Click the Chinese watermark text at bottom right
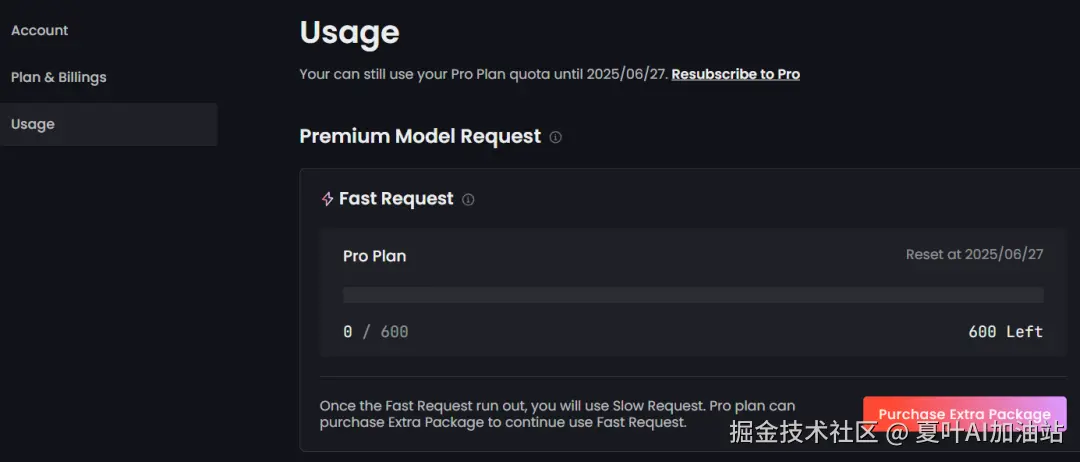The height and width of the screenshot is (462, 1080). [x=896, y=434]
